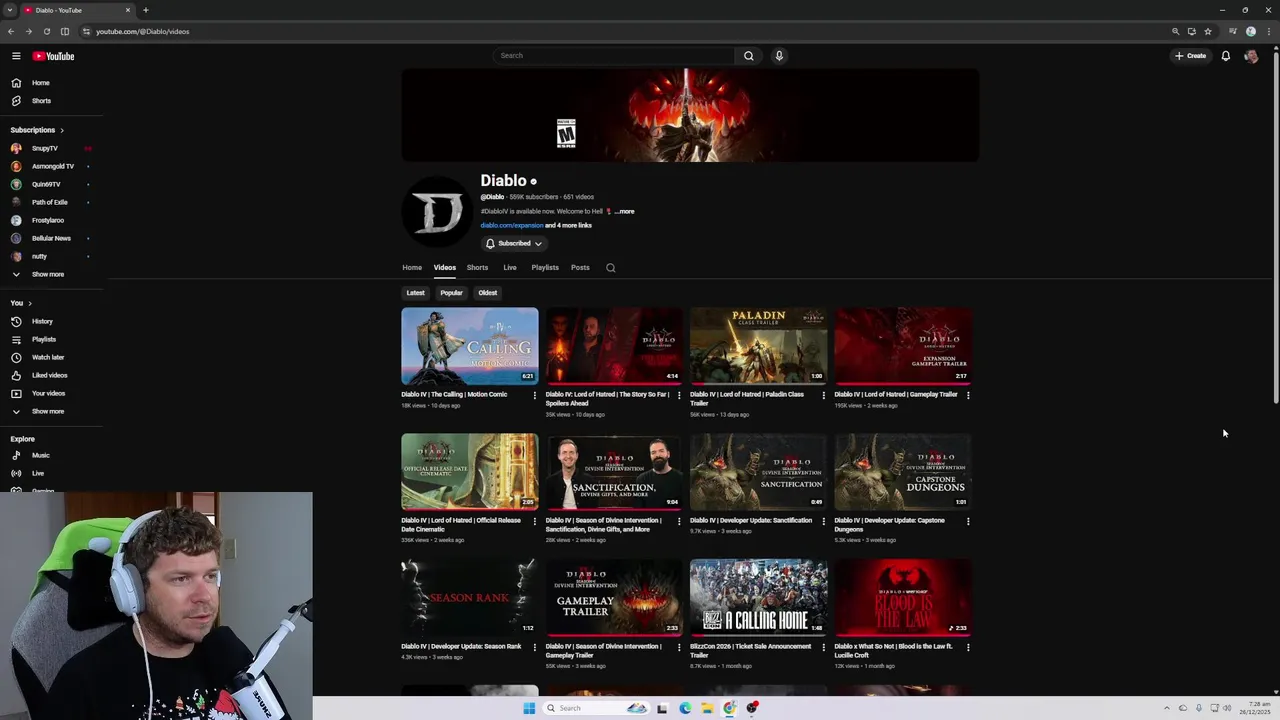Open the You section heading

click(x=21, y=303)
